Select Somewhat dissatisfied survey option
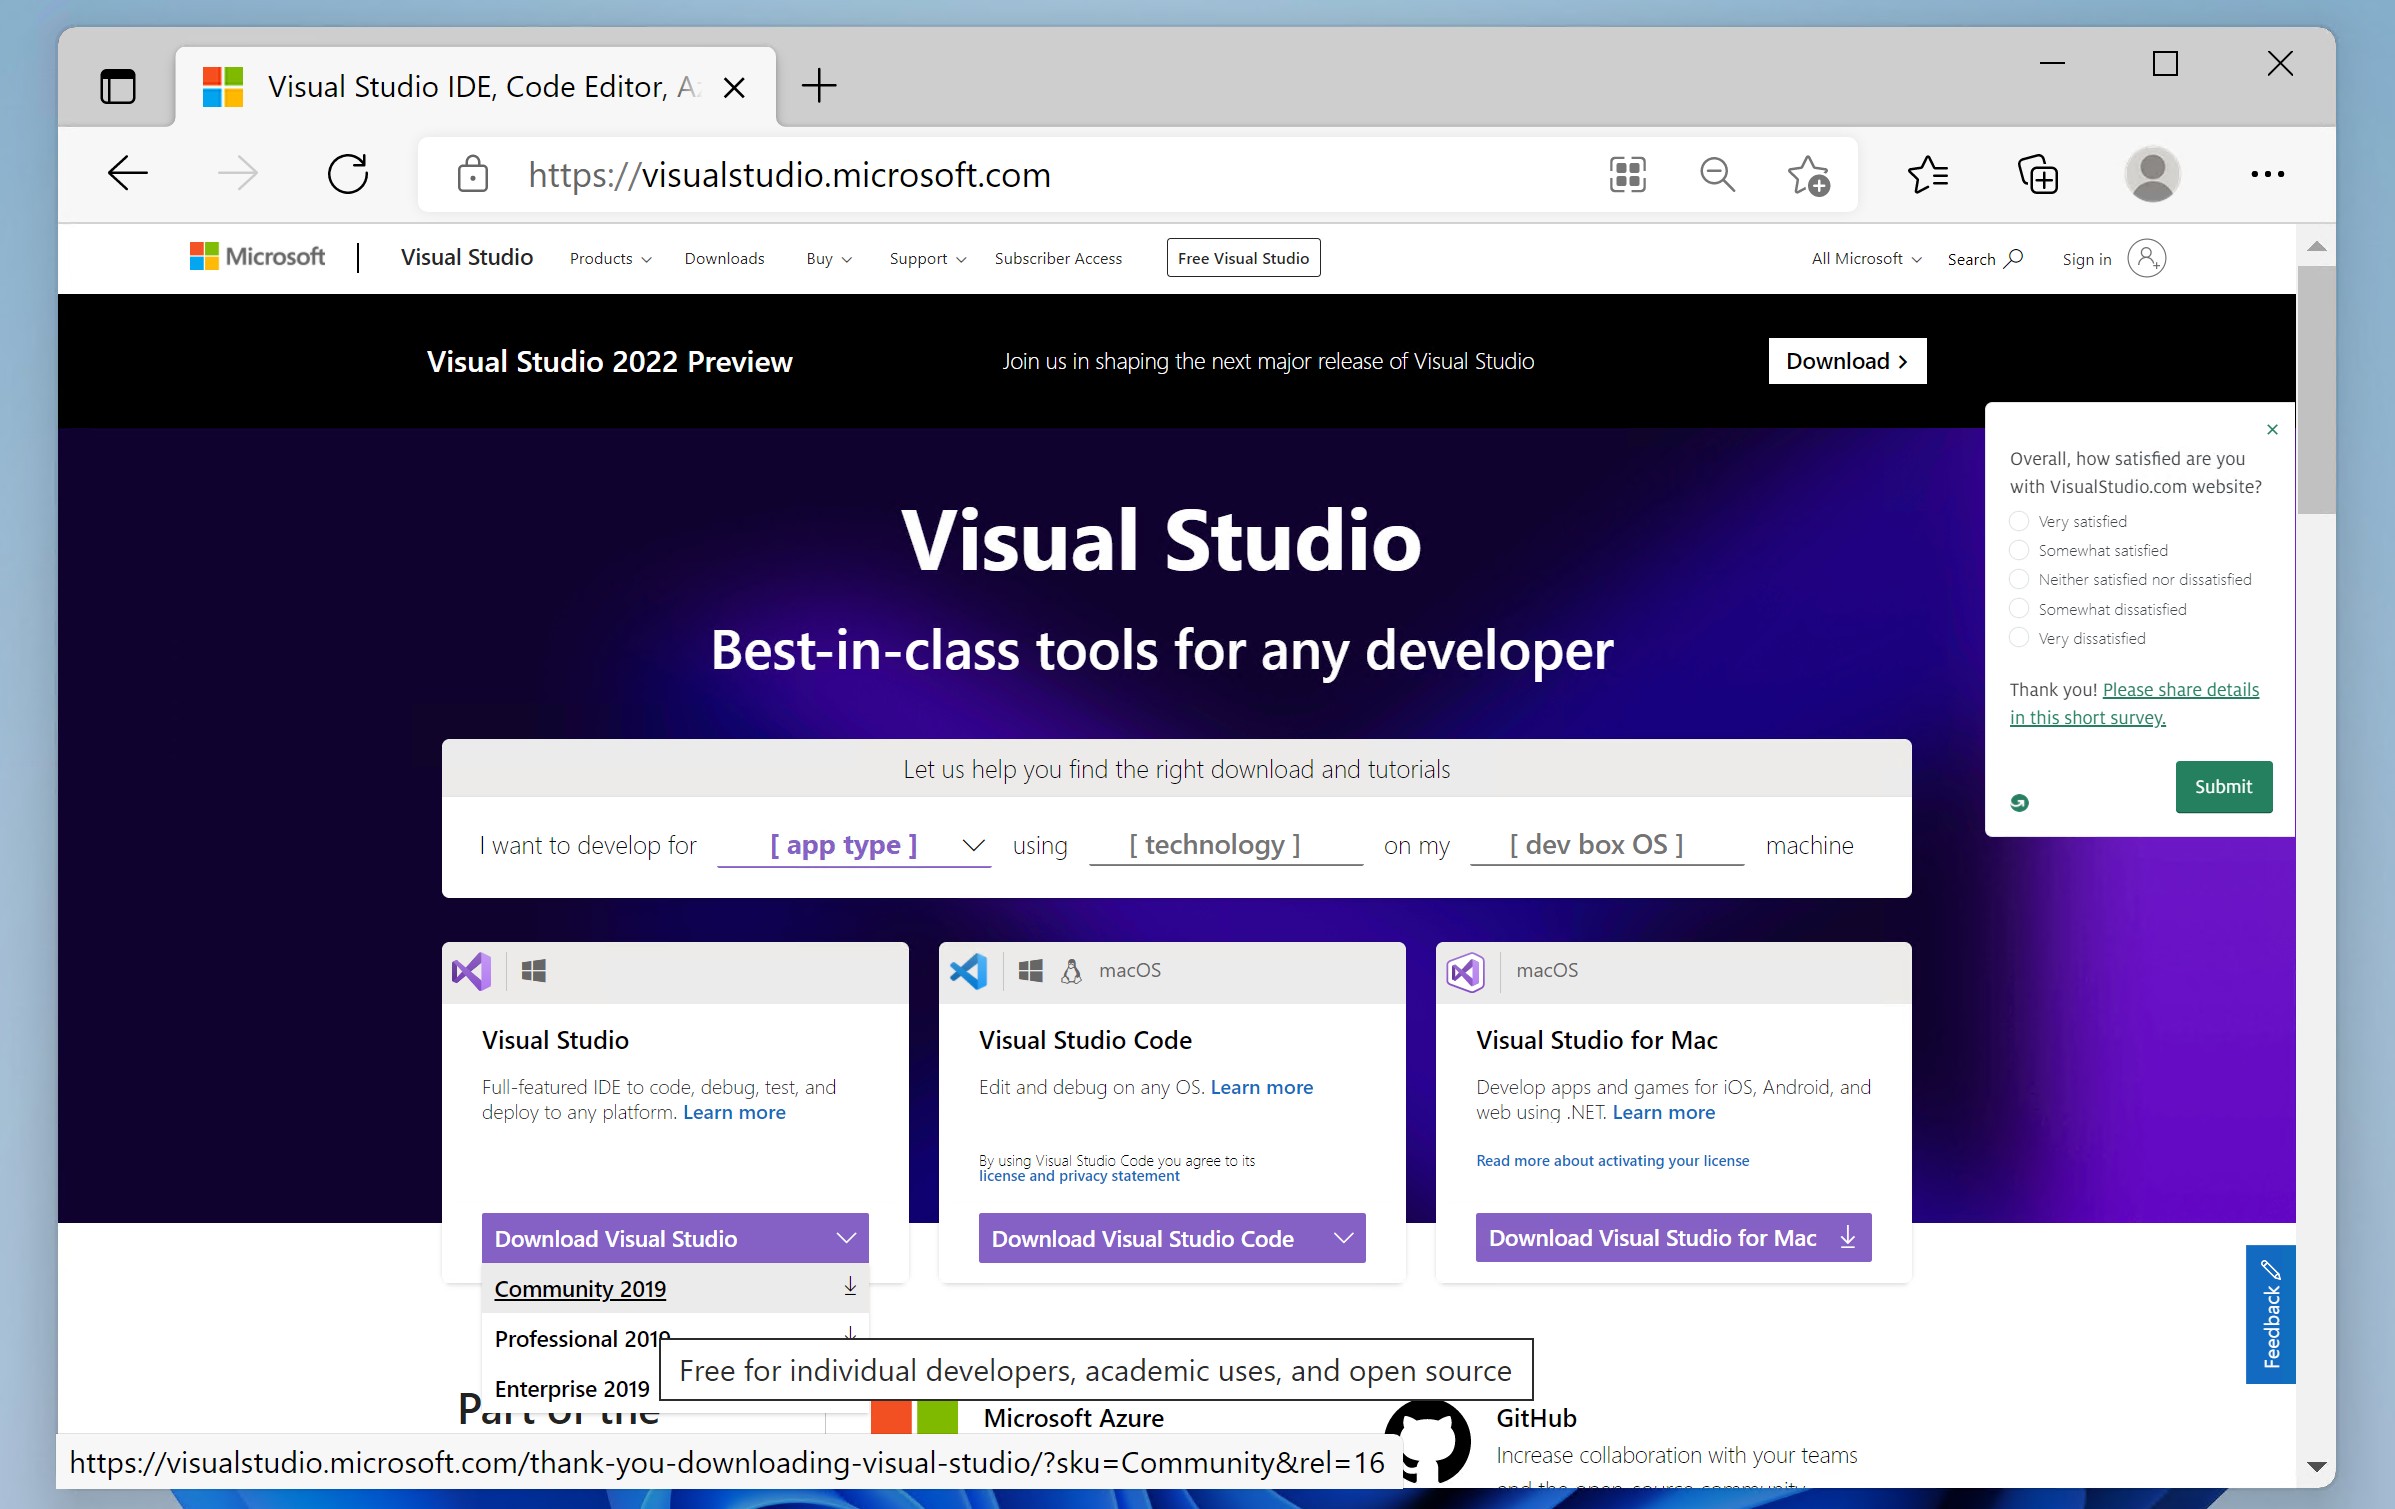This screenshot has width=2395, height=1509. [x=2019, y=609]
